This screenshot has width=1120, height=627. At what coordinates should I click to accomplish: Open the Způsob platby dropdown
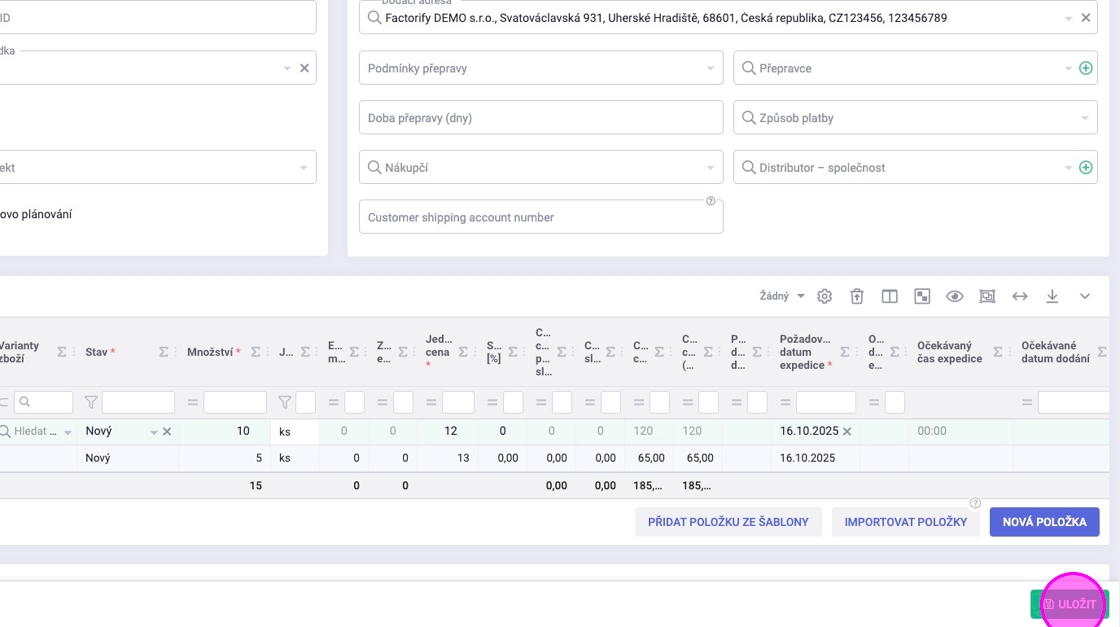915,118
